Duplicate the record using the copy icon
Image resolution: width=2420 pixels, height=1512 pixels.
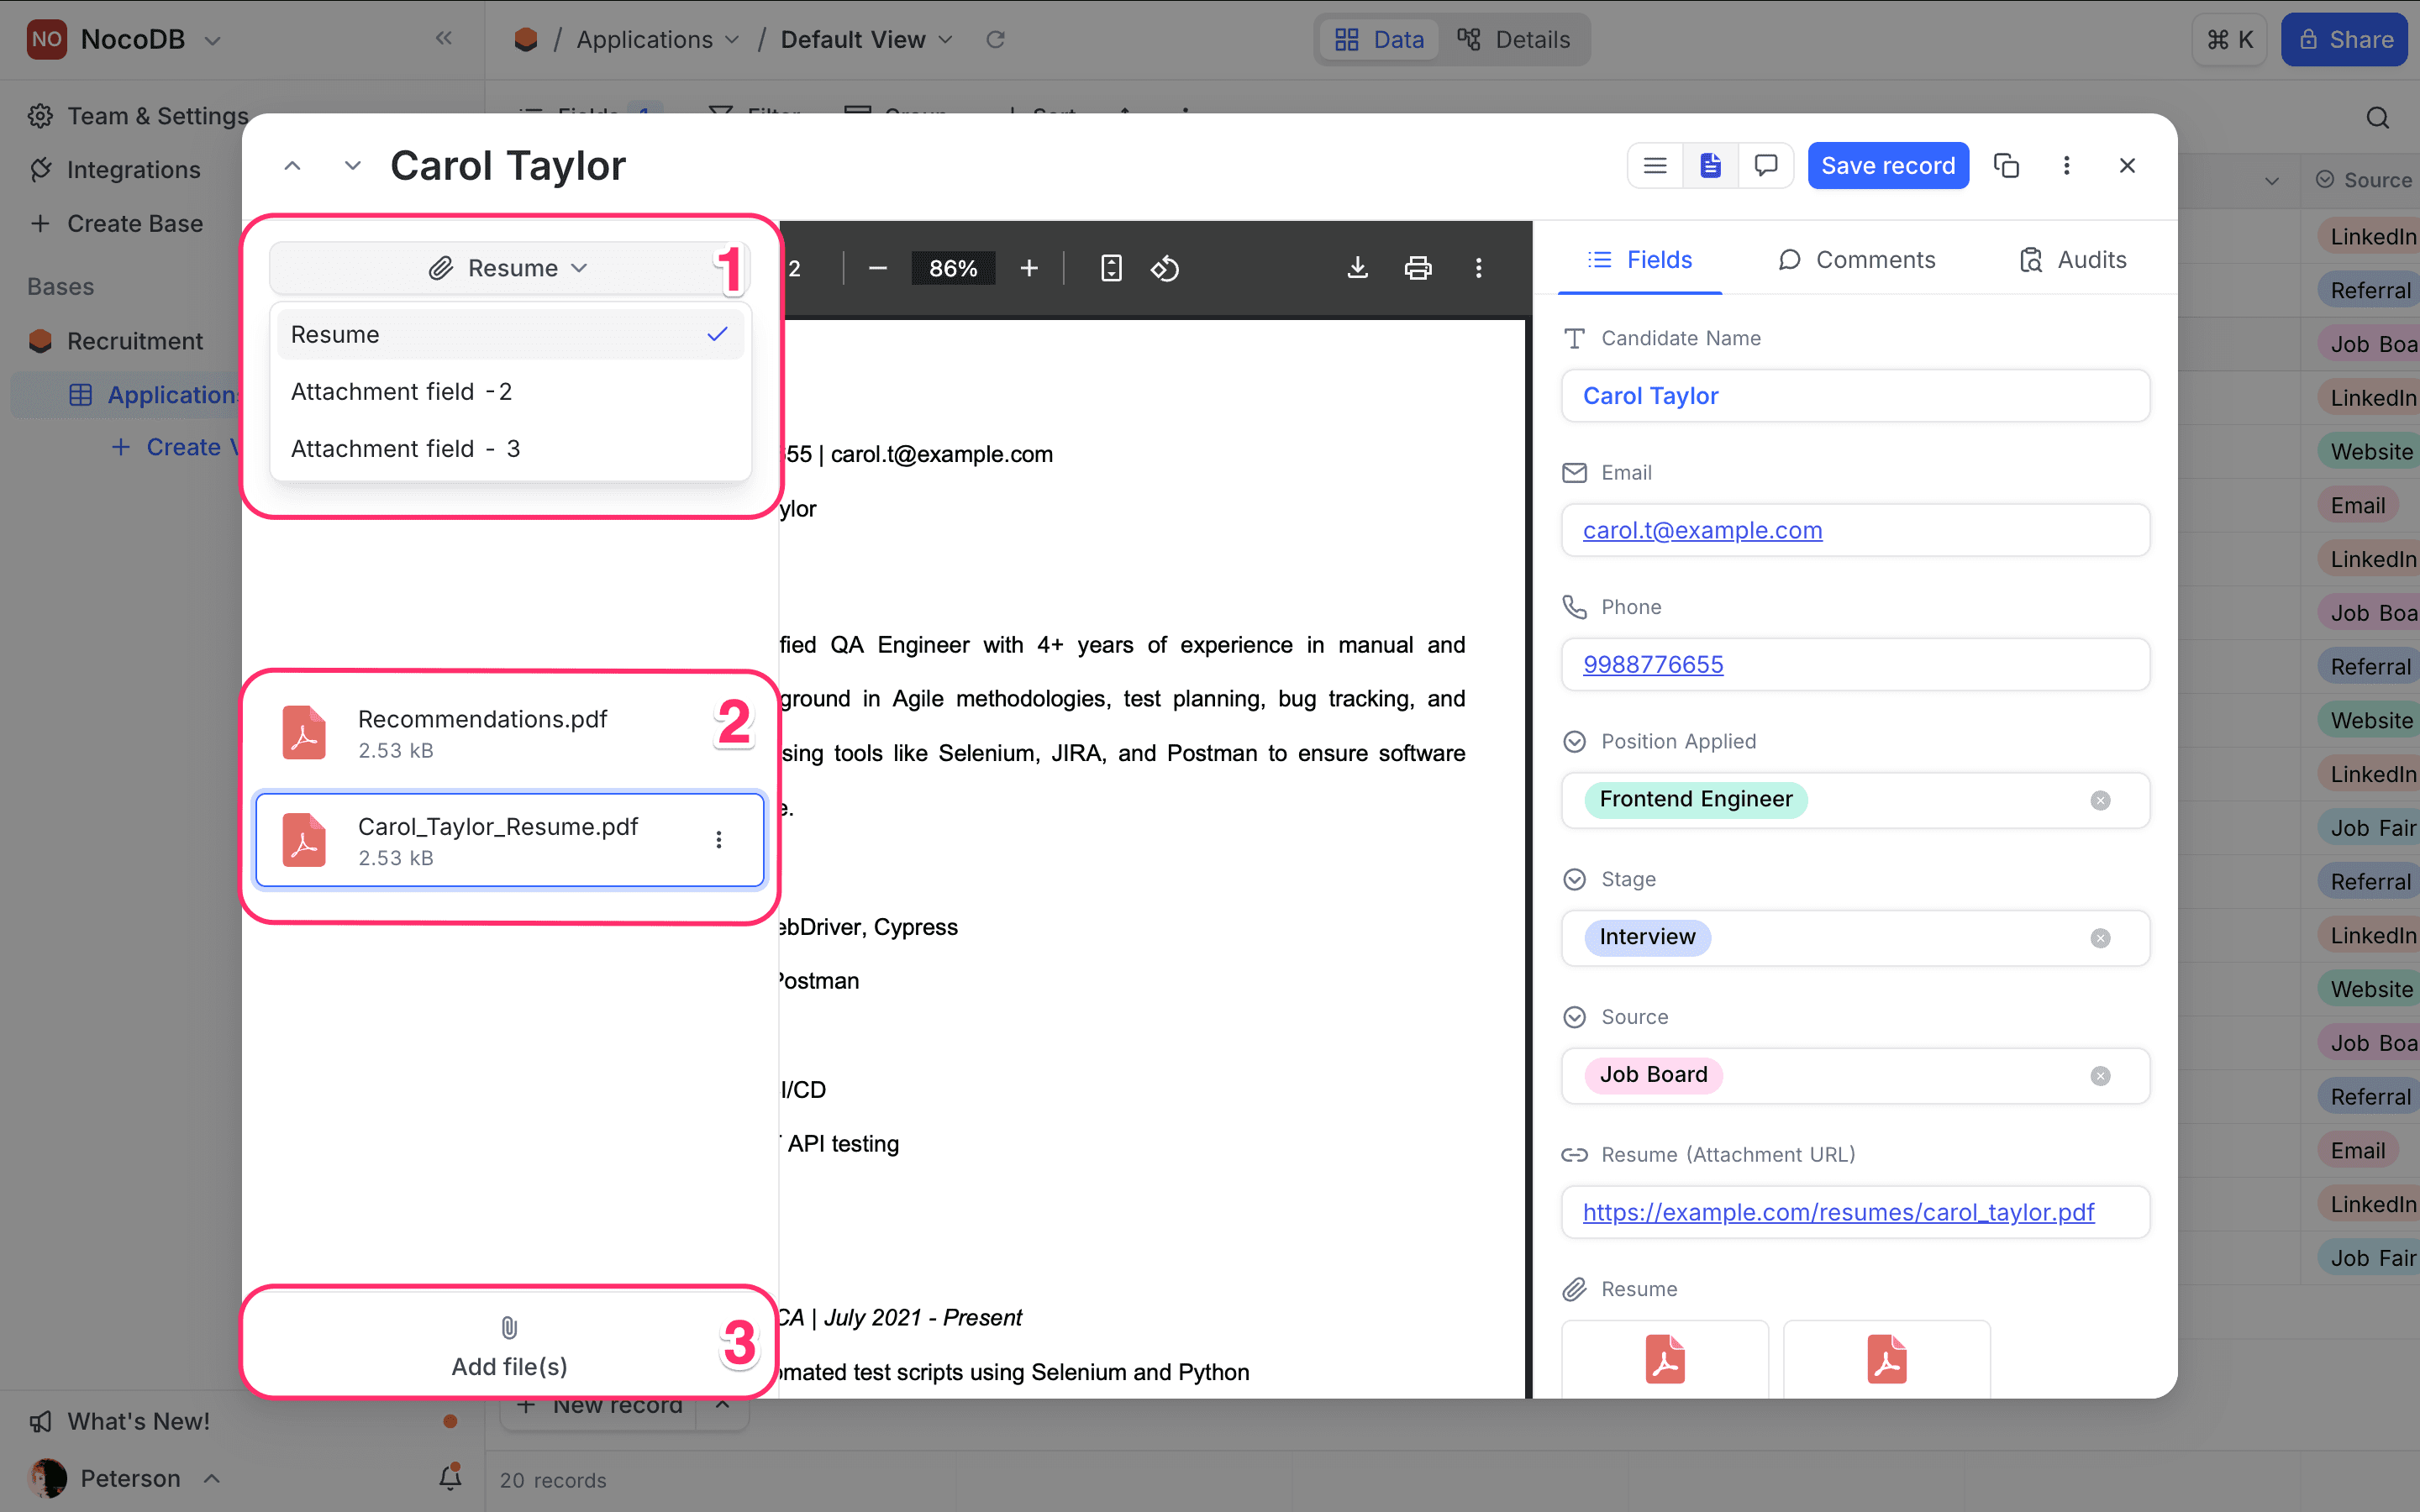(x=2007, y=165)
